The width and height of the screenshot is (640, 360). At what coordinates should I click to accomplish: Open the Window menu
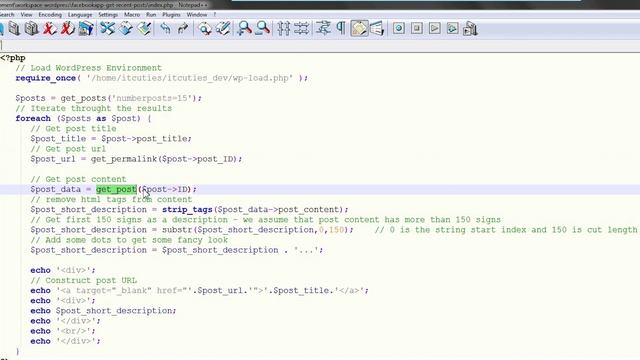[x=197, y=15]
